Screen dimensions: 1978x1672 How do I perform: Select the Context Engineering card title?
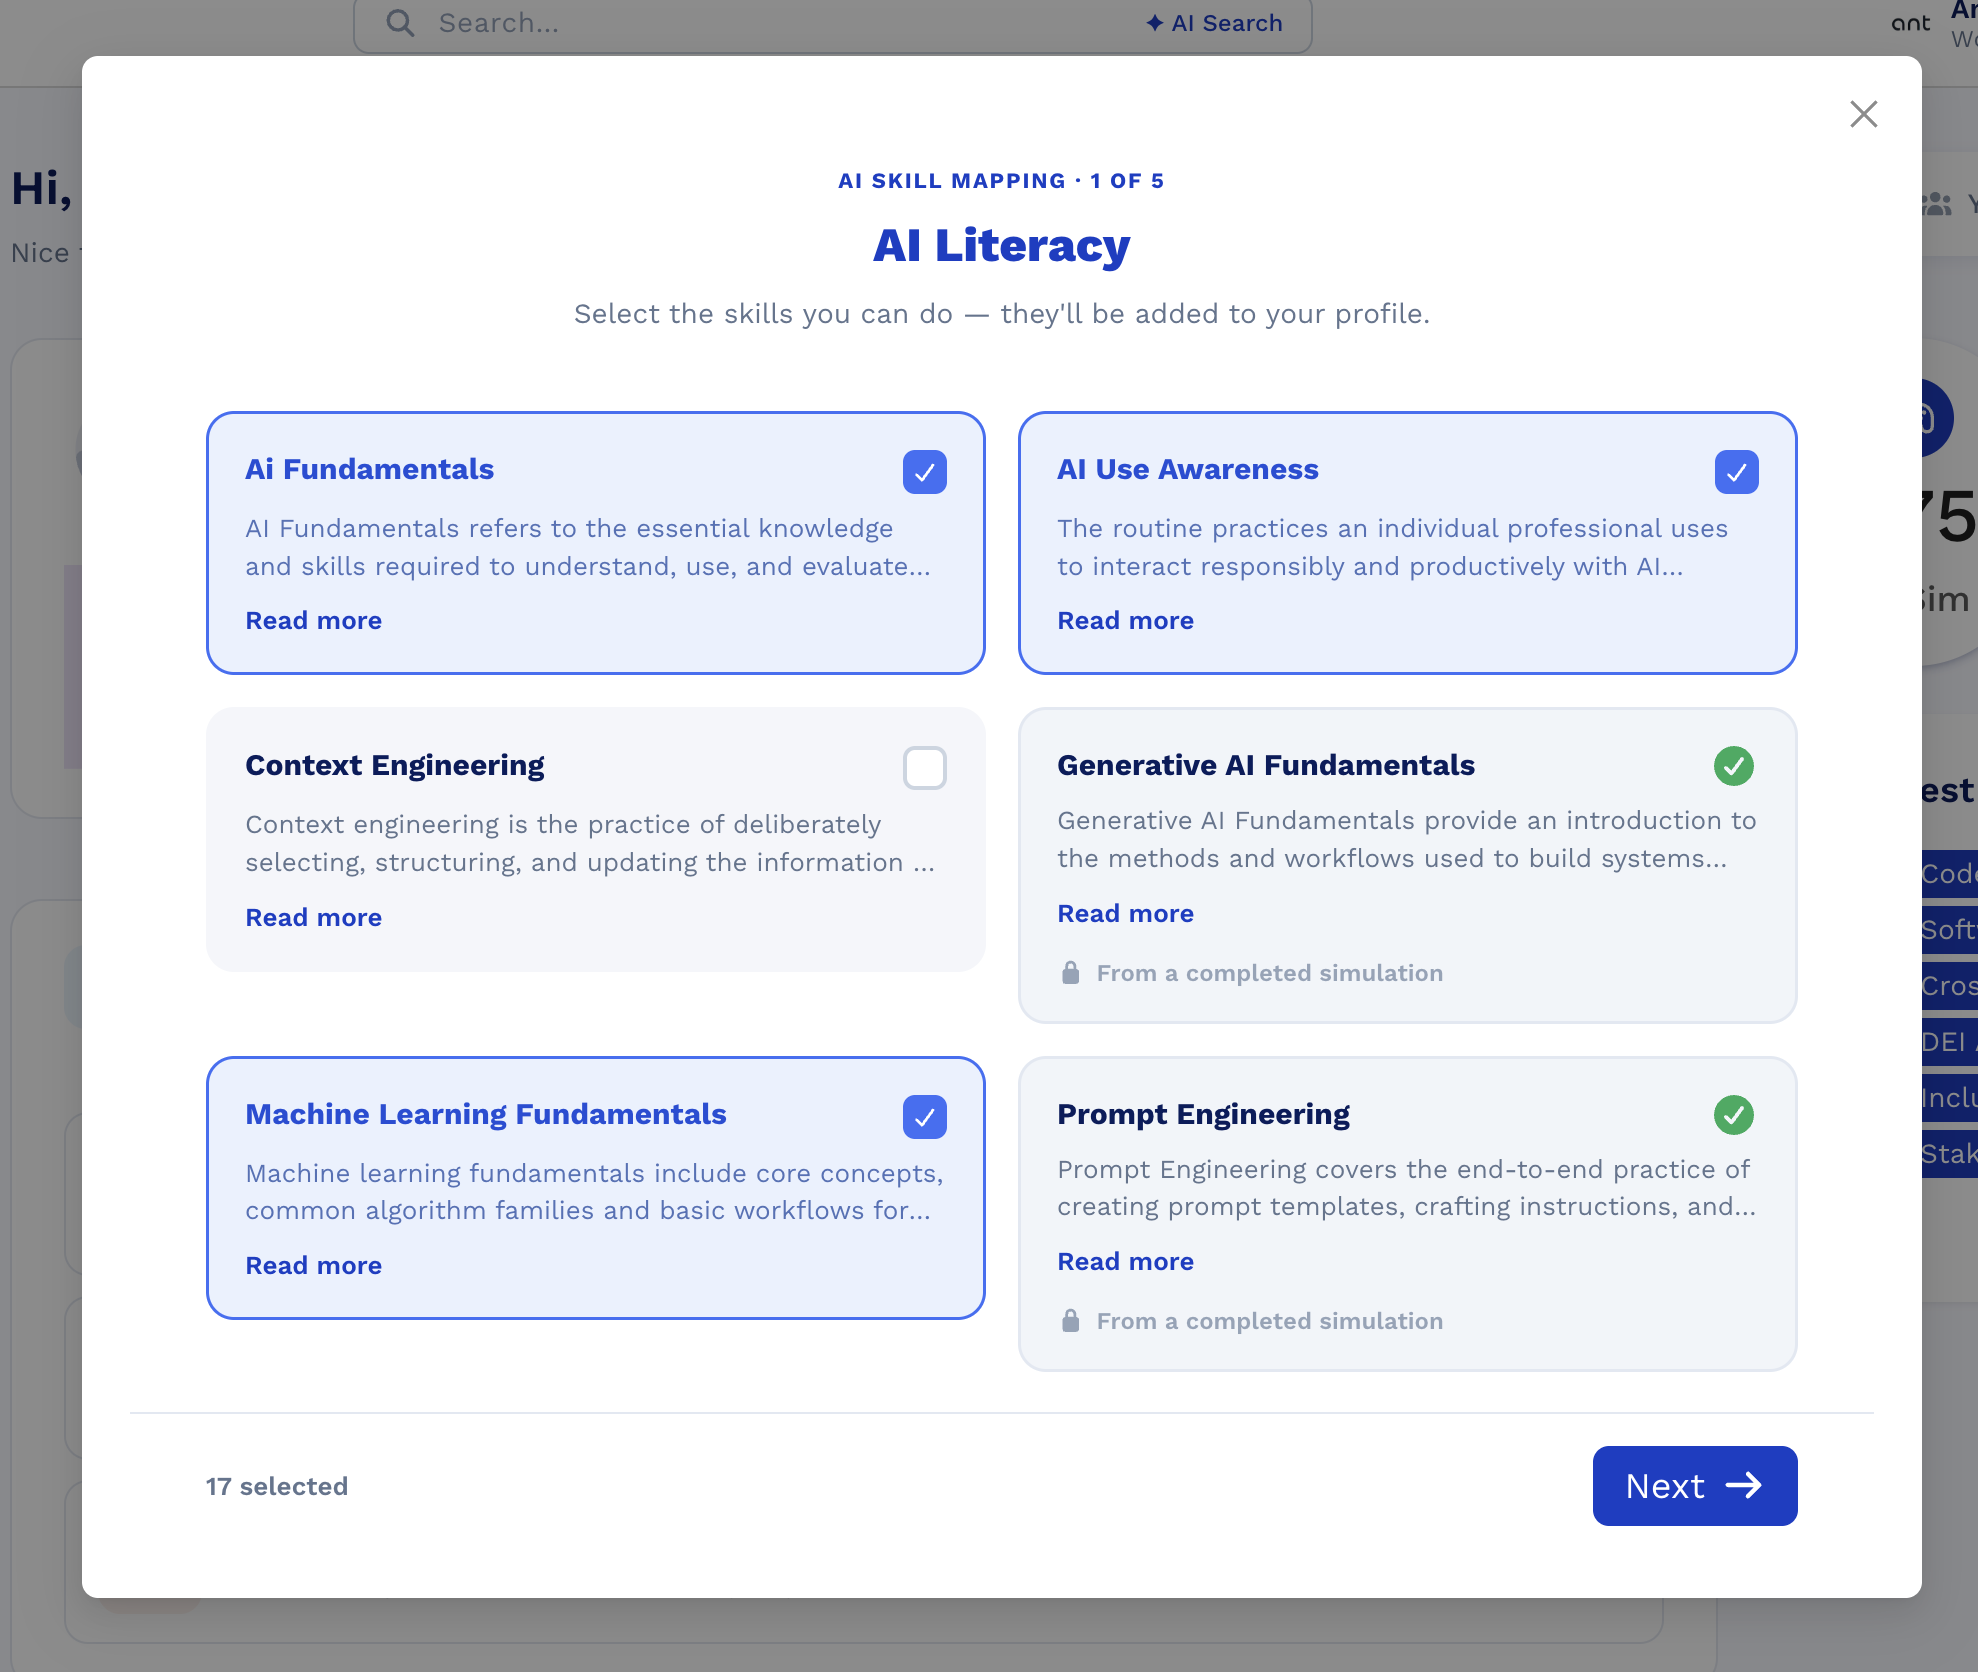point(395,766)
